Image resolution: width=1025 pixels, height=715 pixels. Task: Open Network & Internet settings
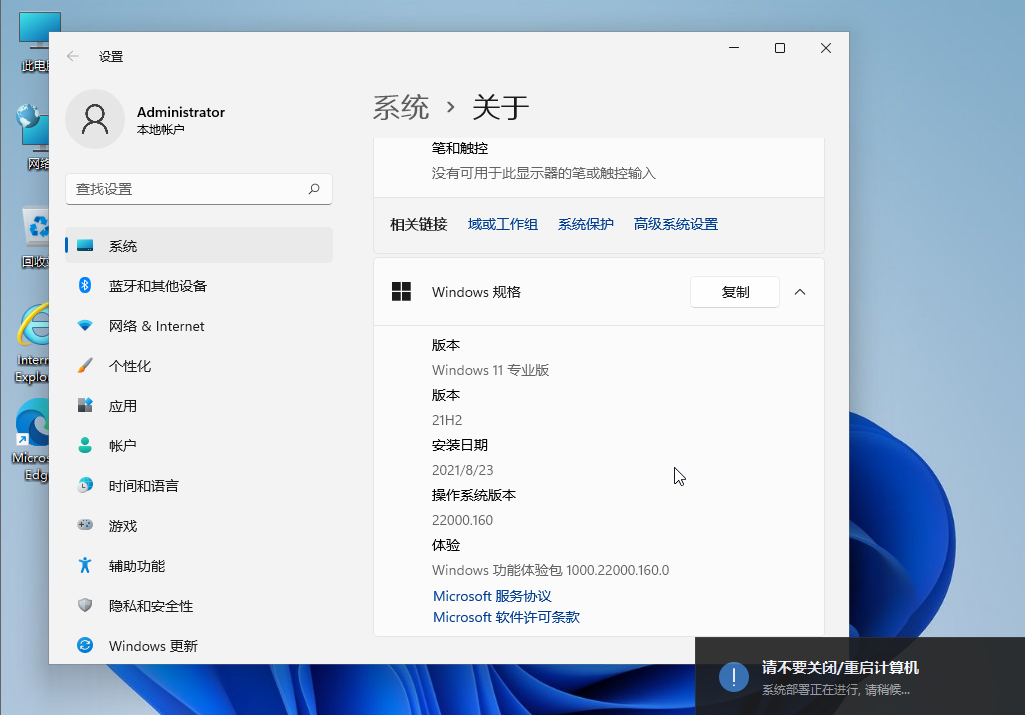coord(156,326)
